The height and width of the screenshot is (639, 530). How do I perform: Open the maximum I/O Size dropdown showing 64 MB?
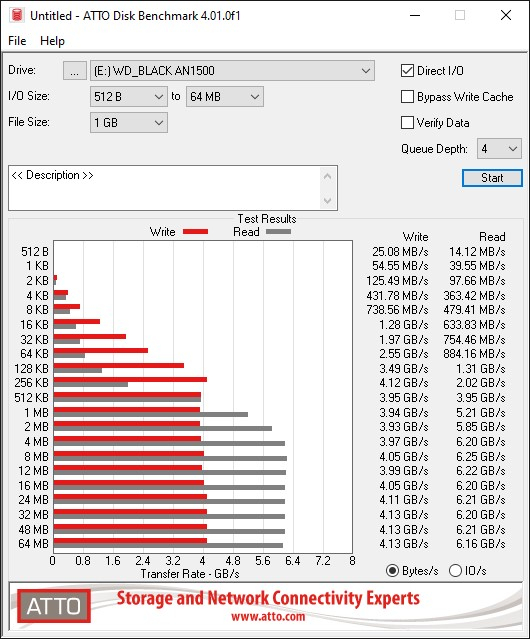click(225, 97)
